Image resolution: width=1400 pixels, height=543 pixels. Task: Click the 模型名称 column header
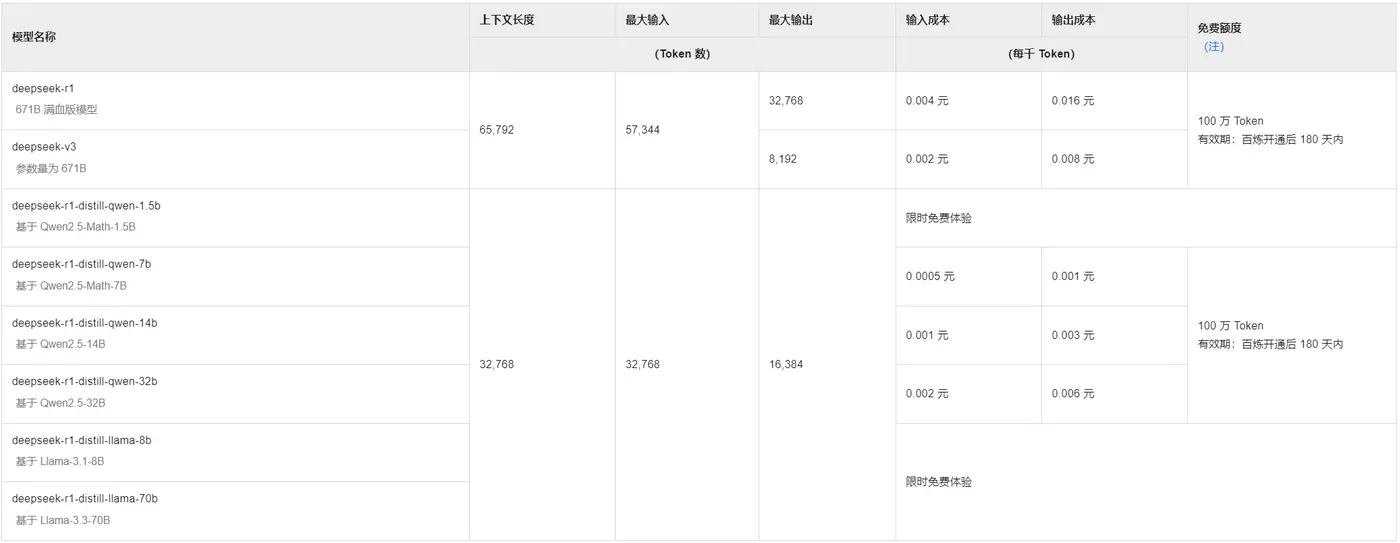[34, 37]
